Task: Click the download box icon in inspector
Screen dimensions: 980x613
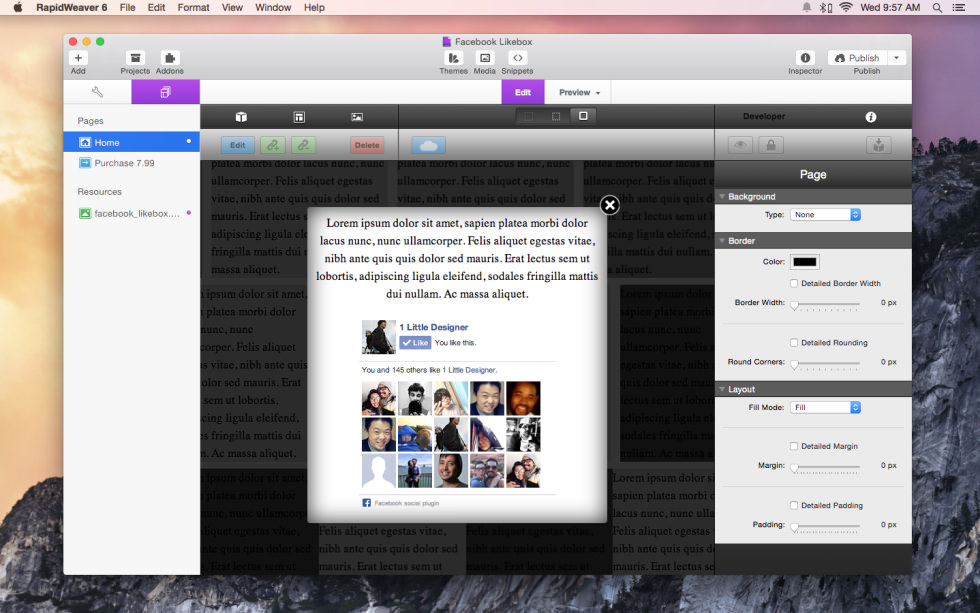Action: pyautogui.click(x=879, y=145)
